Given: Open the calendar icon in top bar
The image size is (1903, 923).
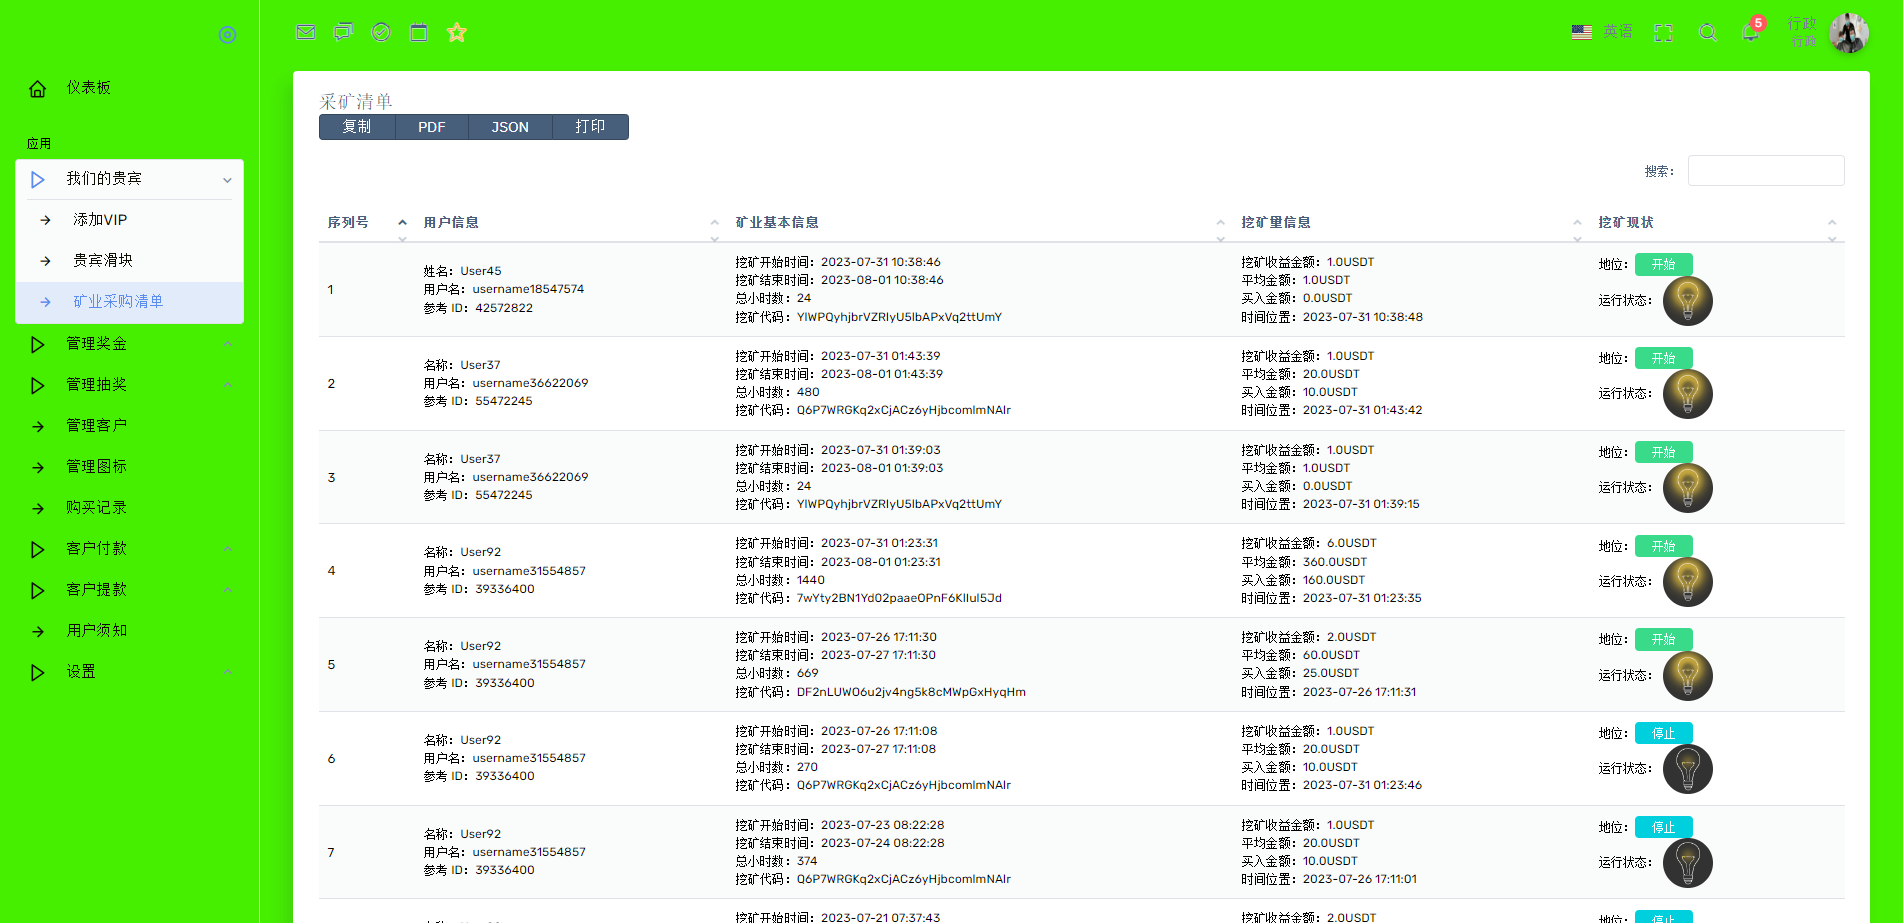Looking at the screenshot, I should 419,32.
